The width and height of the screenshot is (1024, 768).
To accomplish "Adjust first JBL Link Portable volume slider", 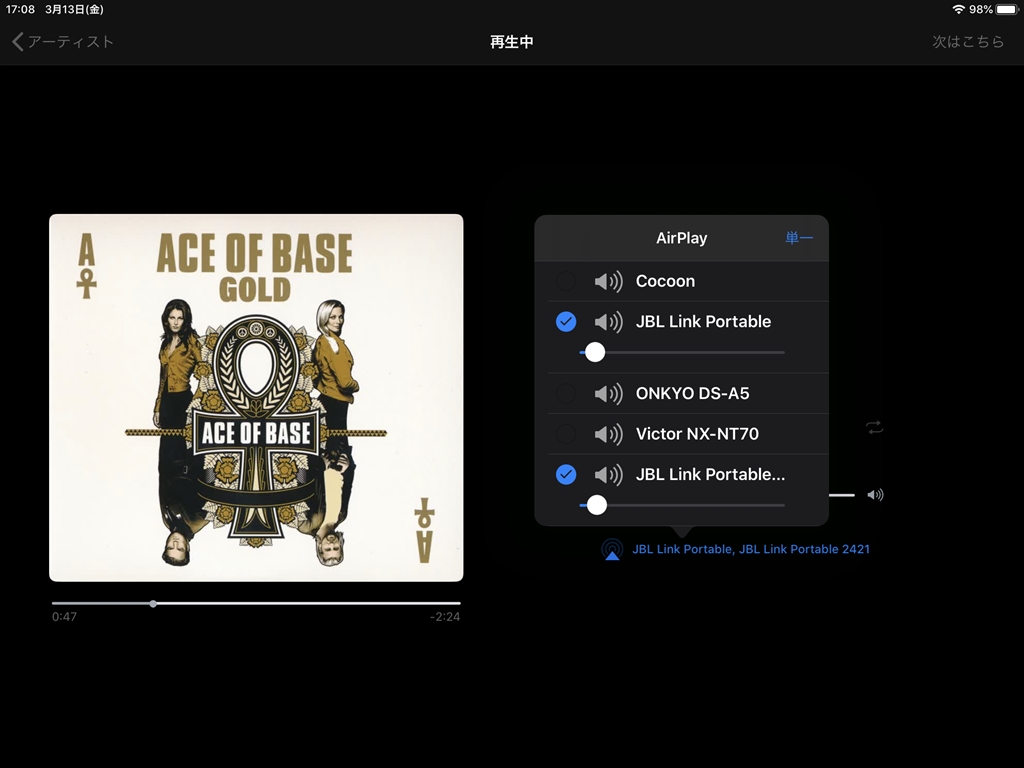I will point(682,353).
